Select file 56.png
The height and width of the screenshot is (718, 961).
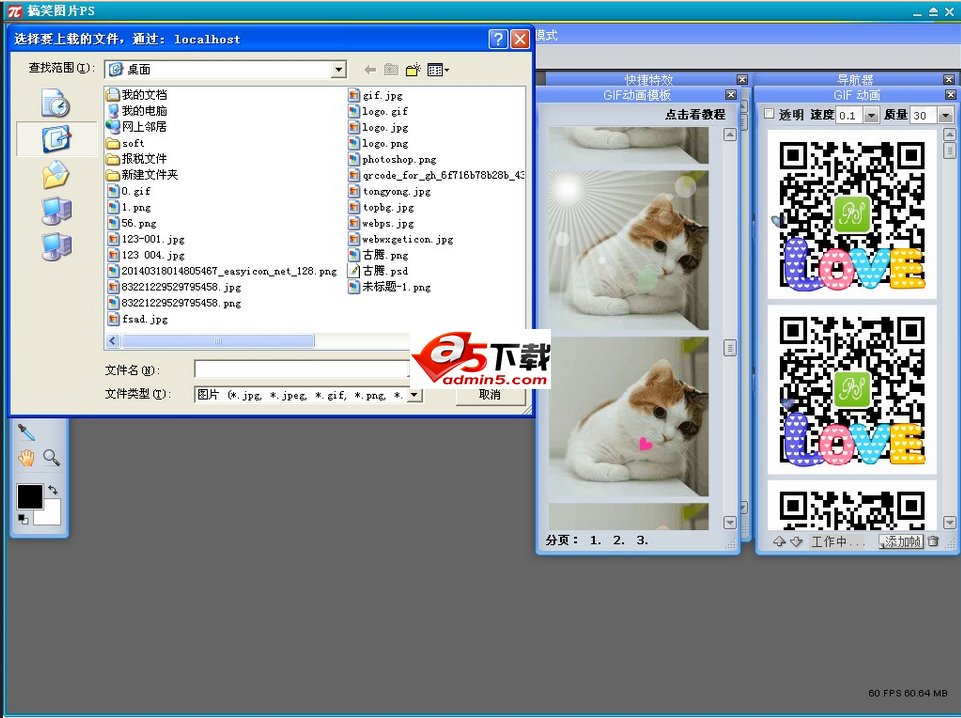coord(132,223)
